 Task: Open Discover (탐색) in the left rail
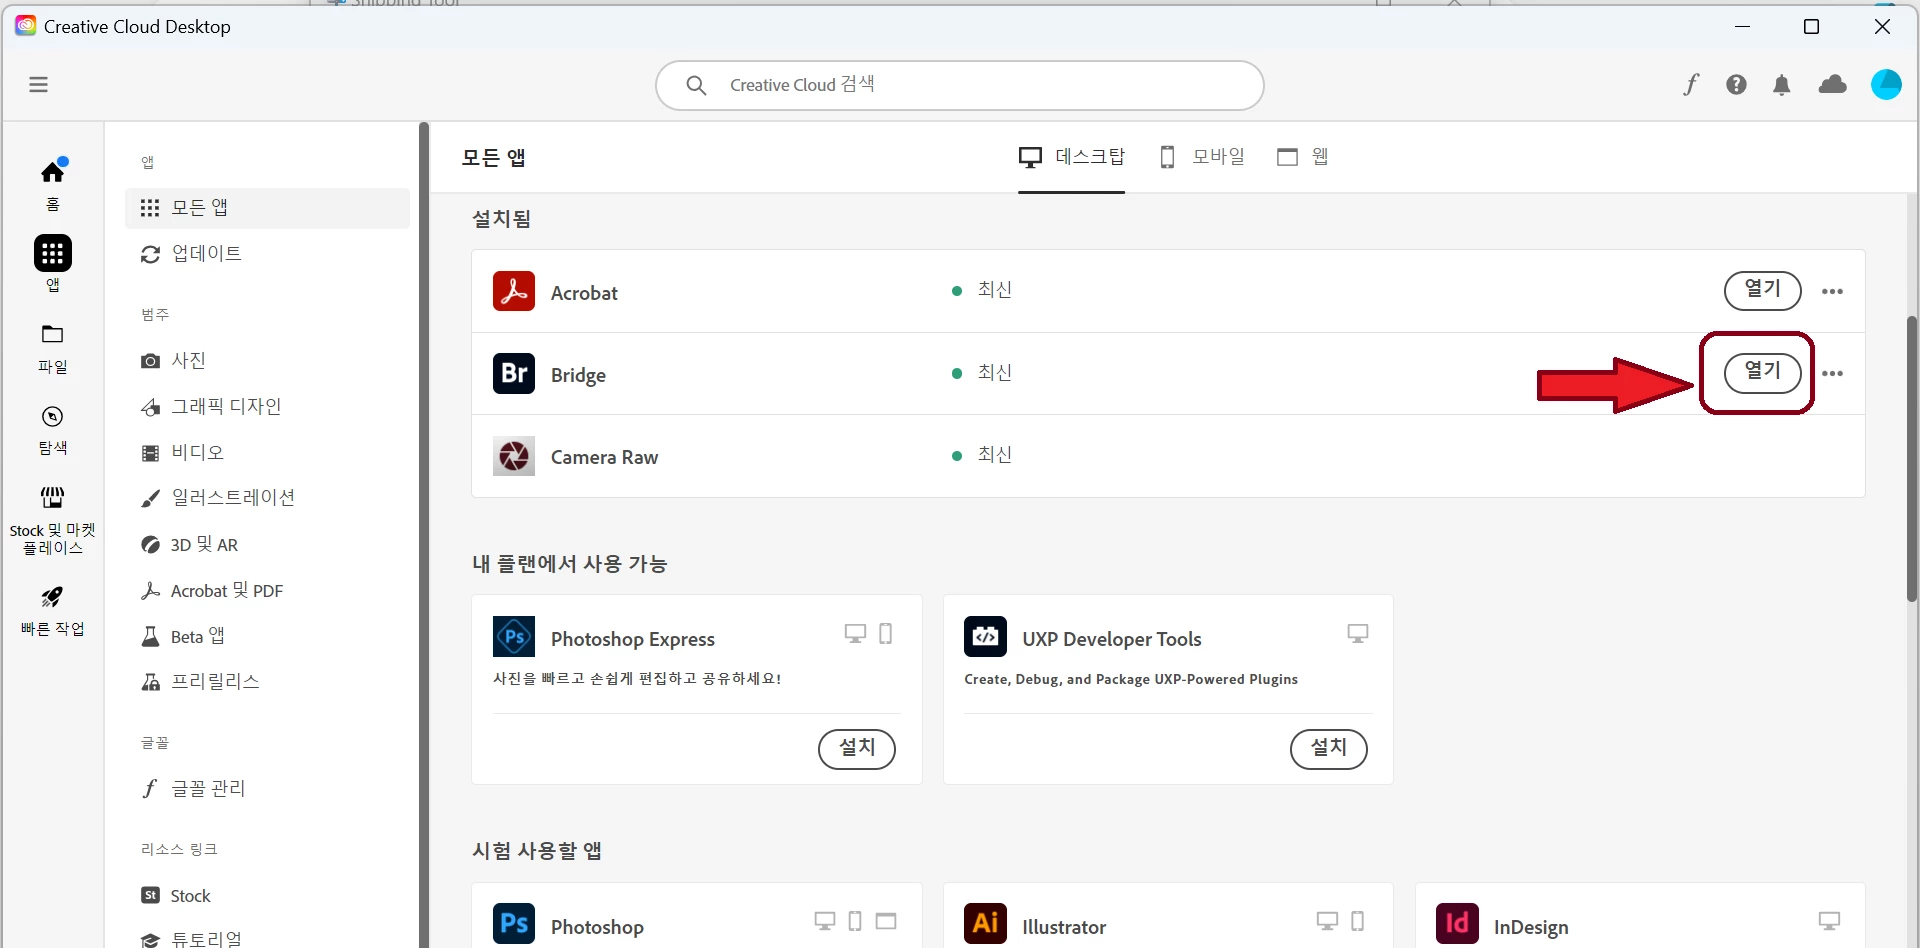pyautogui.click(x=53, y=430)
